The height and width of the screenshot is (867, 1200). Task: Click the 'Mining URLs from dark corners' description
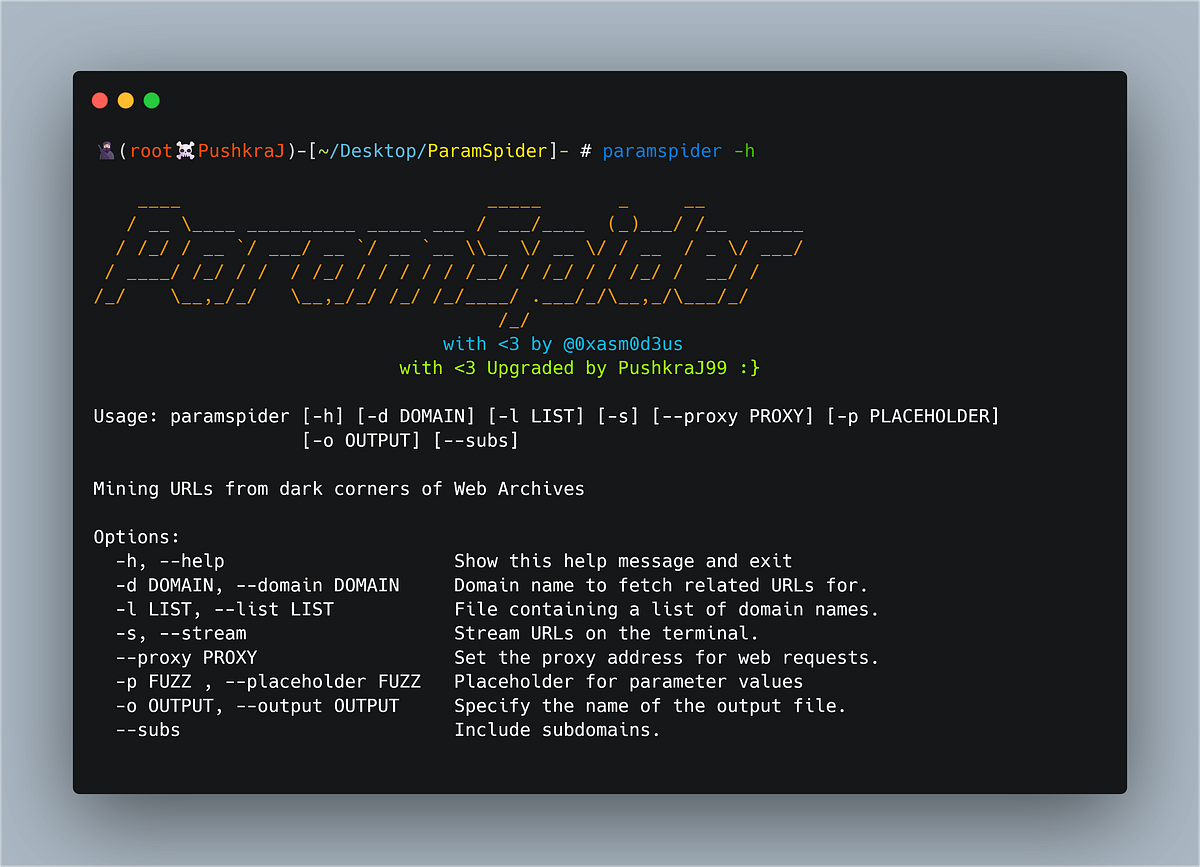click(339, 489)
